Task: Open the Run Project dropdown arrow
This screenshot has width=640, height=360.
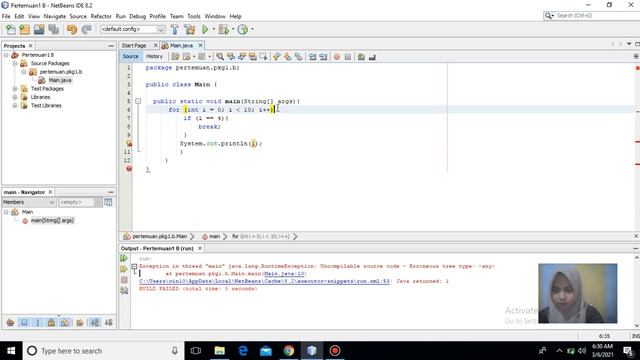Action: click(213, 29)
